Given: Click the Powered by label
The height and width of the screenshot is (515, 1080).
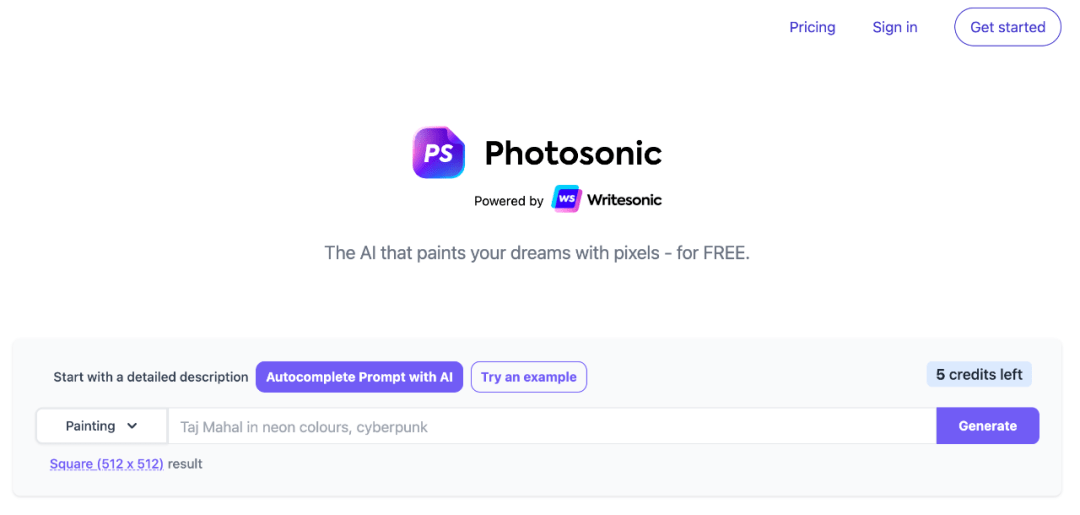Looking at the screenshot, I should point(508,201).
